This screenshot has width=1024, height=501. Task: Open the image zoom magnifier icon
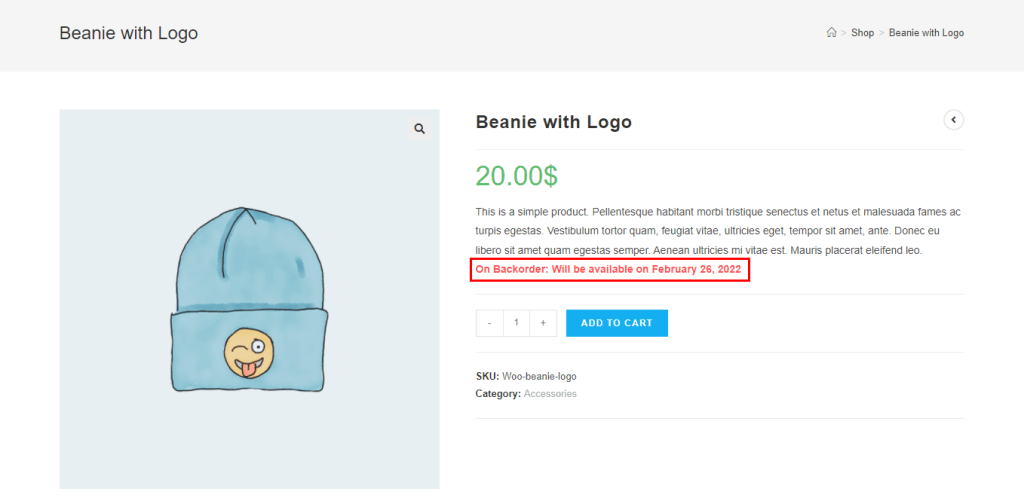point(420,129)
